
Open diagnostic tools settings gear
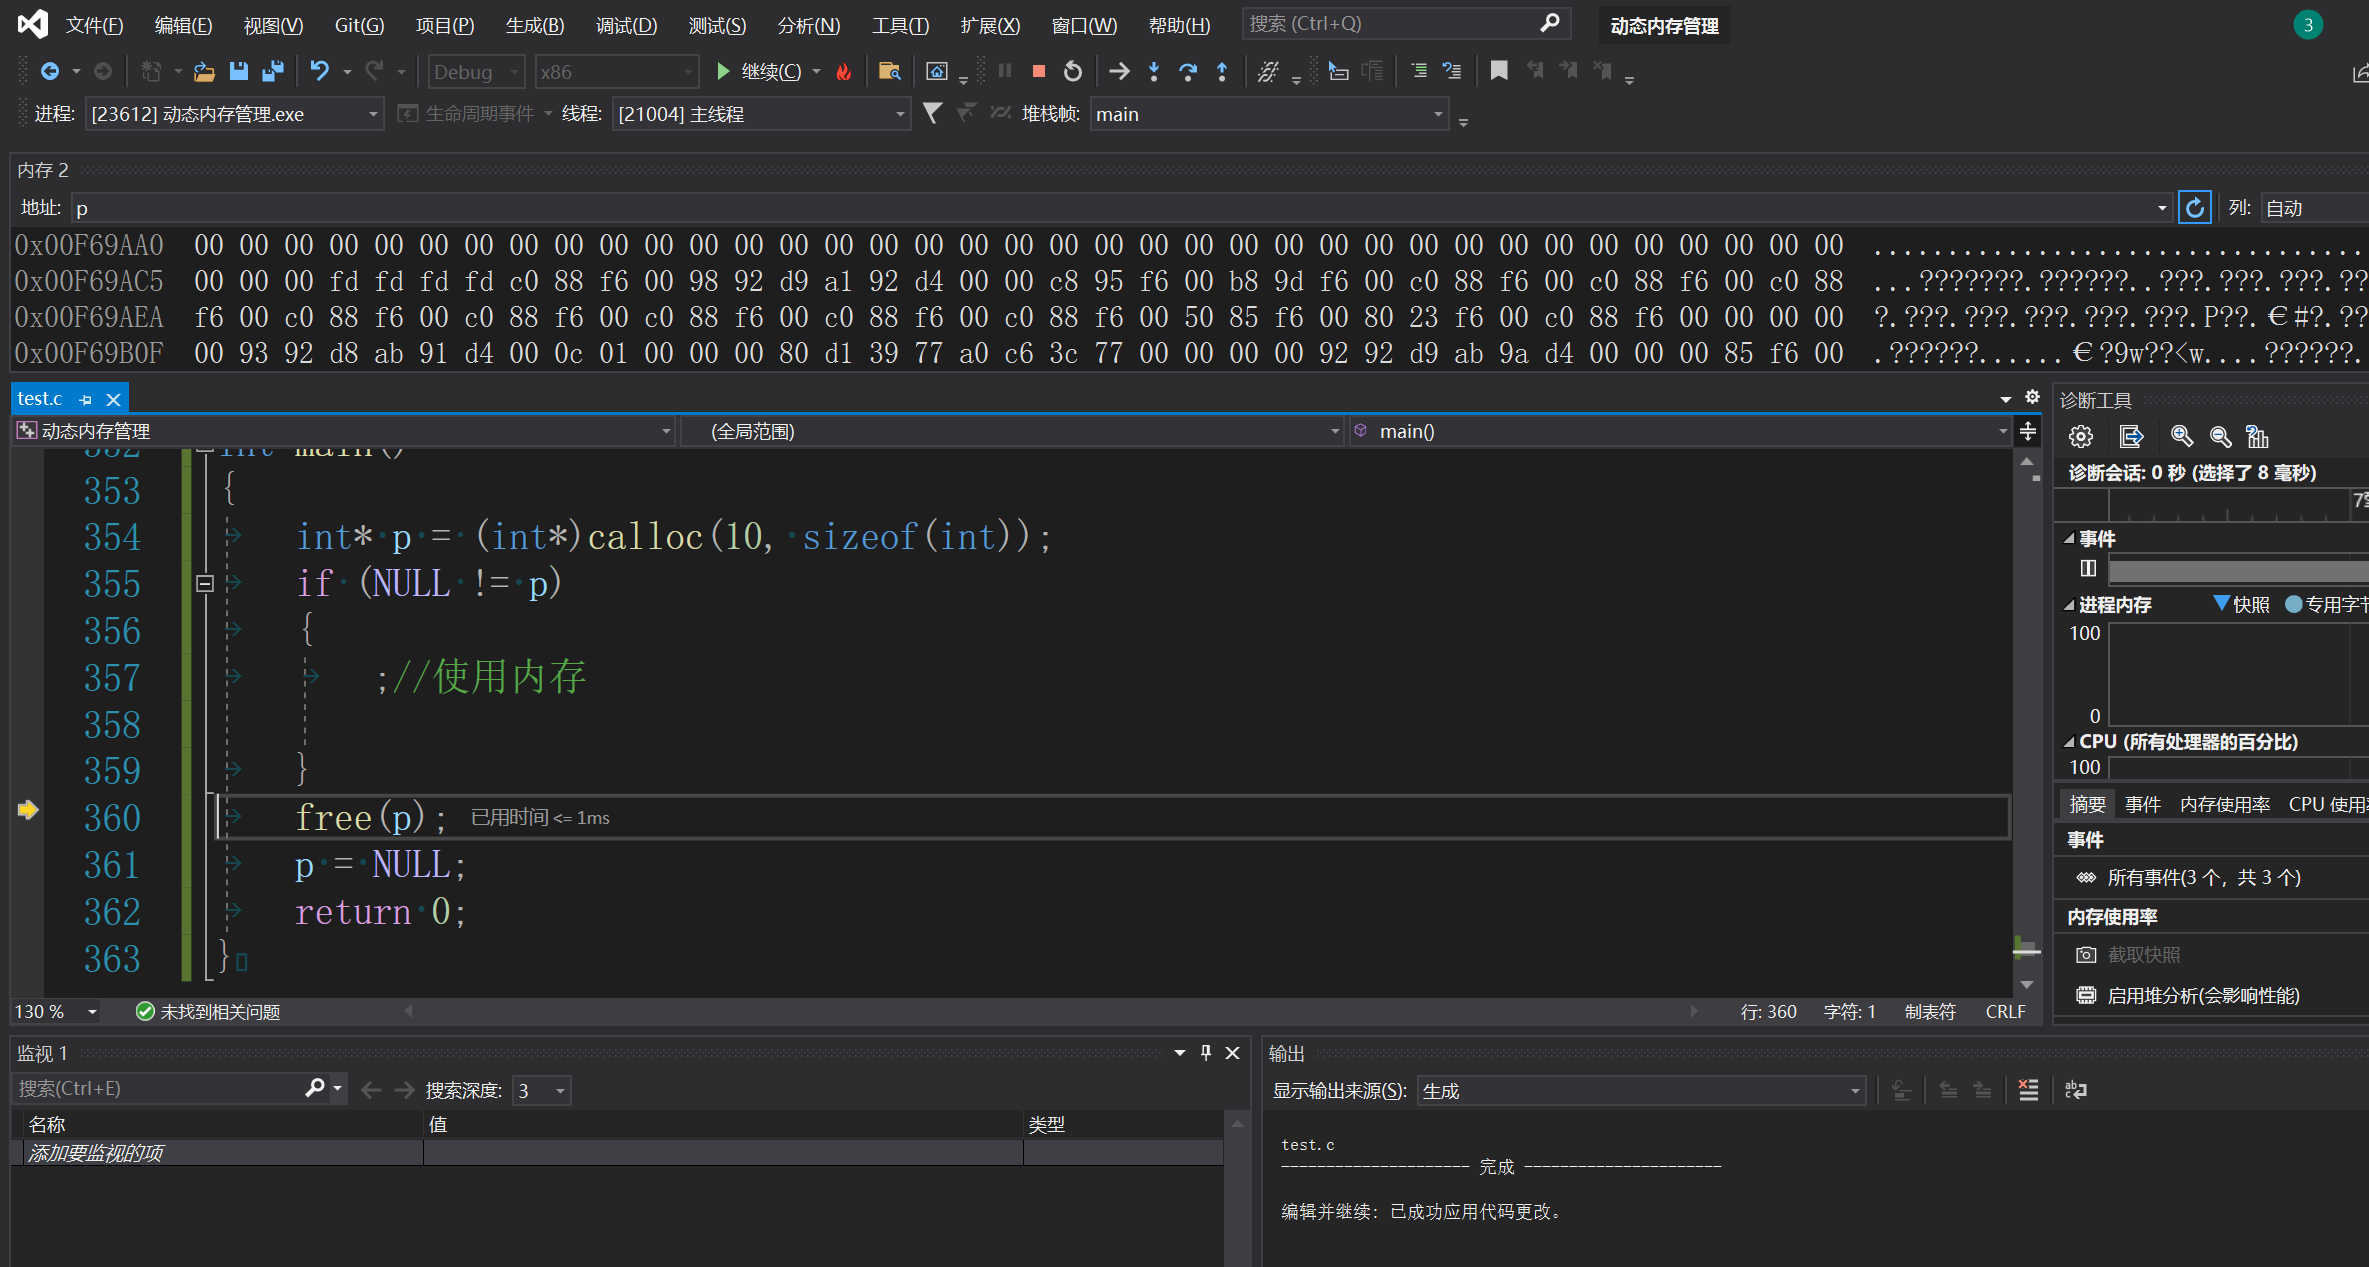(x=2081, y=436)
